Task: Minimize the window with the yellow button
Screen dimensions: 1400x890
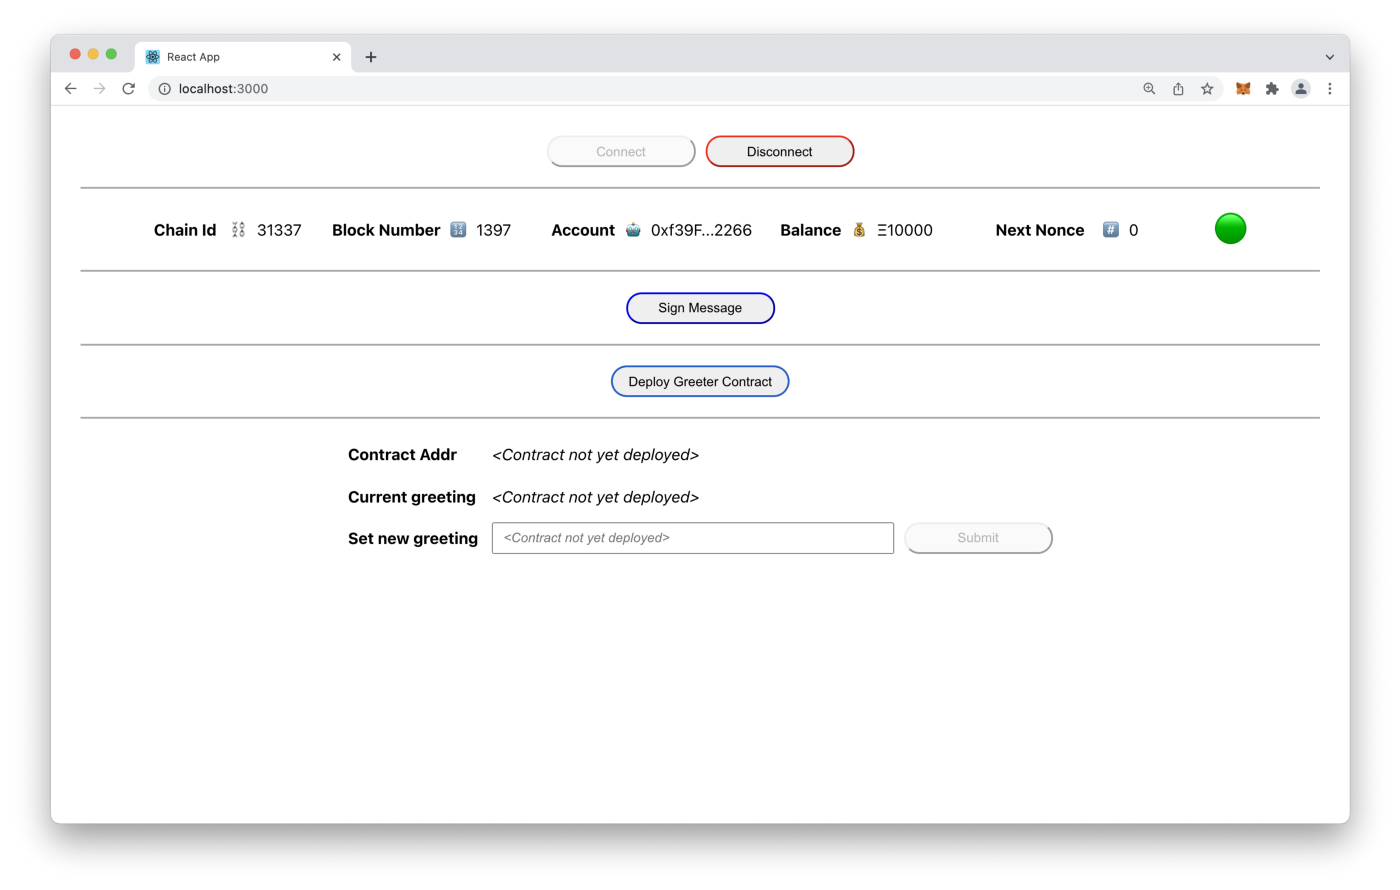Action: [x=93, y=54]
